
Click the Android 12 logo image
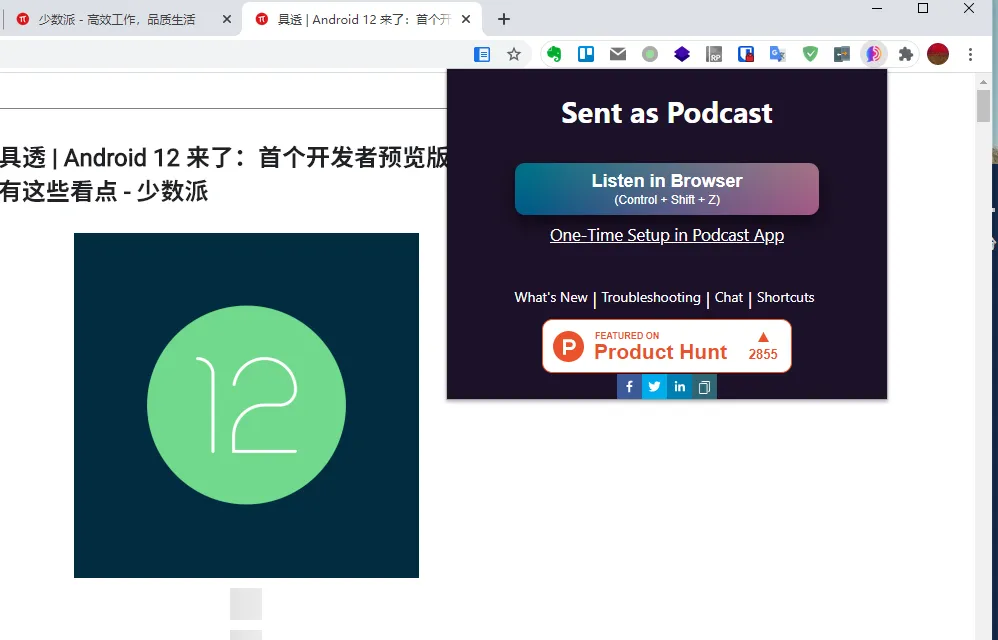(x=246, y=405)
